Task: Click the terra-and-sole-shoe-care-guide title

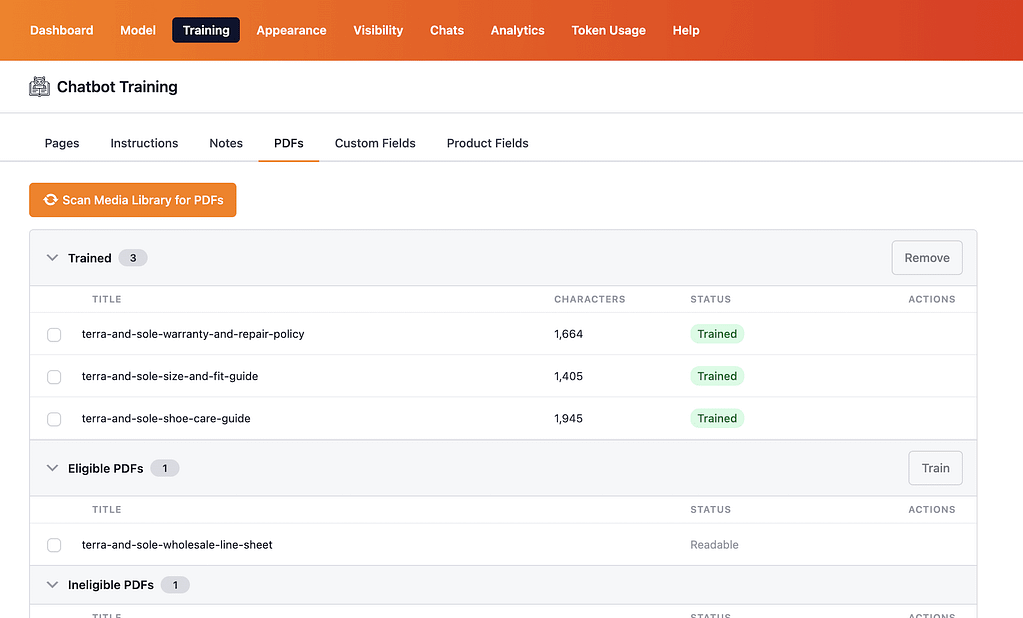Action: (x=166, y=418)
